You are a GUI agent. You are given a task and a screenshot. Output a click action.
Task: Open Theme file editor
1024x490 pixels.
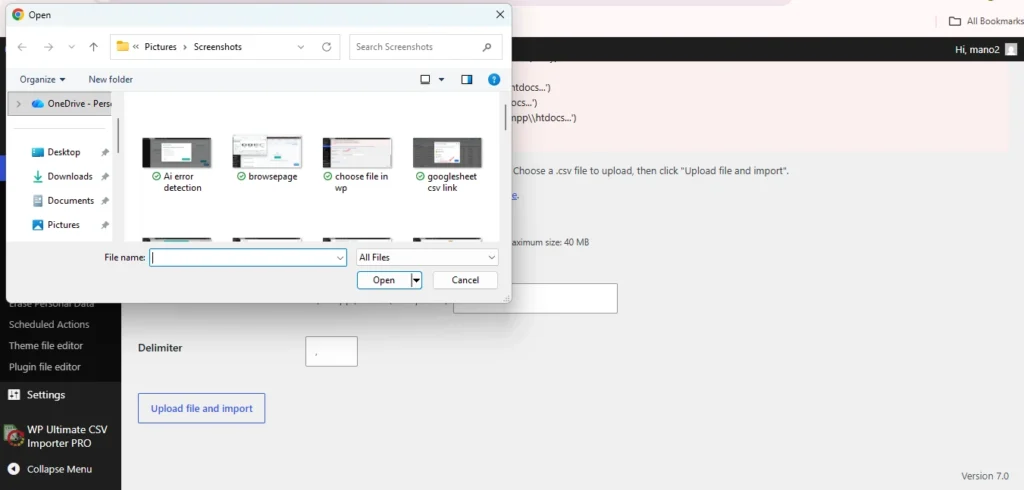46,346
